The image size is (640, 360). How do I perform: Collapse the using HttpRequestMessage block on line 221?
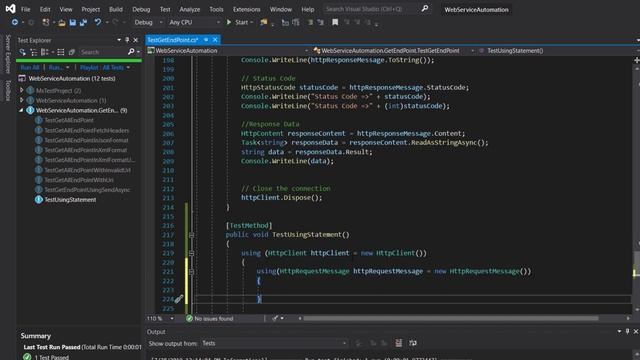pyautogui.click(x=191, y=272)
